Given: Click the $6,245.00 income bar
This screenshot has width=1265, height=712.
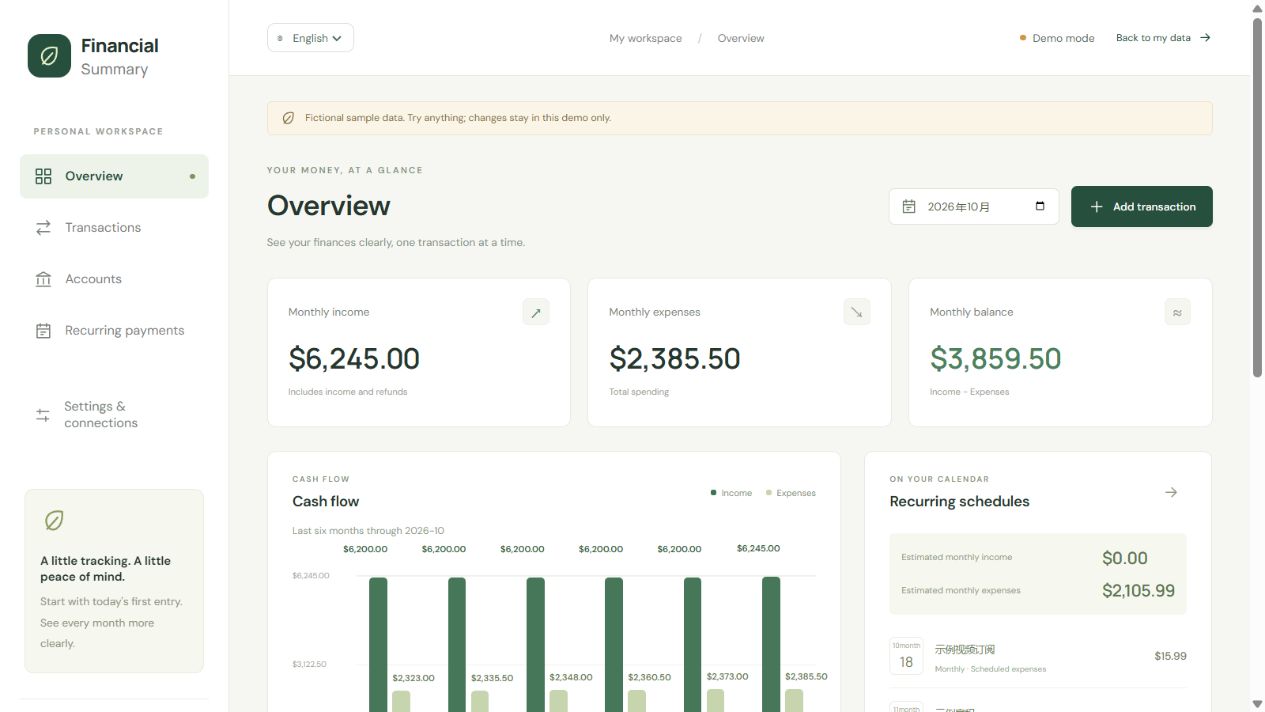Looking at the screenshot, I should [771, 644].
